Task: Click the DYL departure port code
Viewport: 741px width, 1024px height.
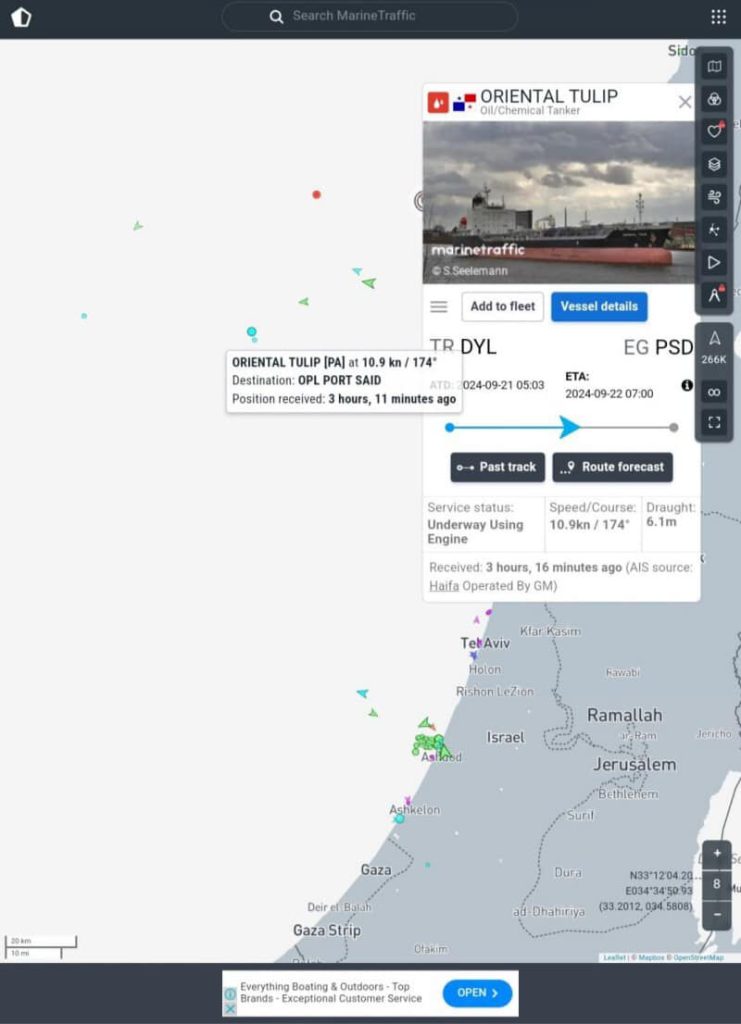Action: pyautogui.click(x=478, y=347)
